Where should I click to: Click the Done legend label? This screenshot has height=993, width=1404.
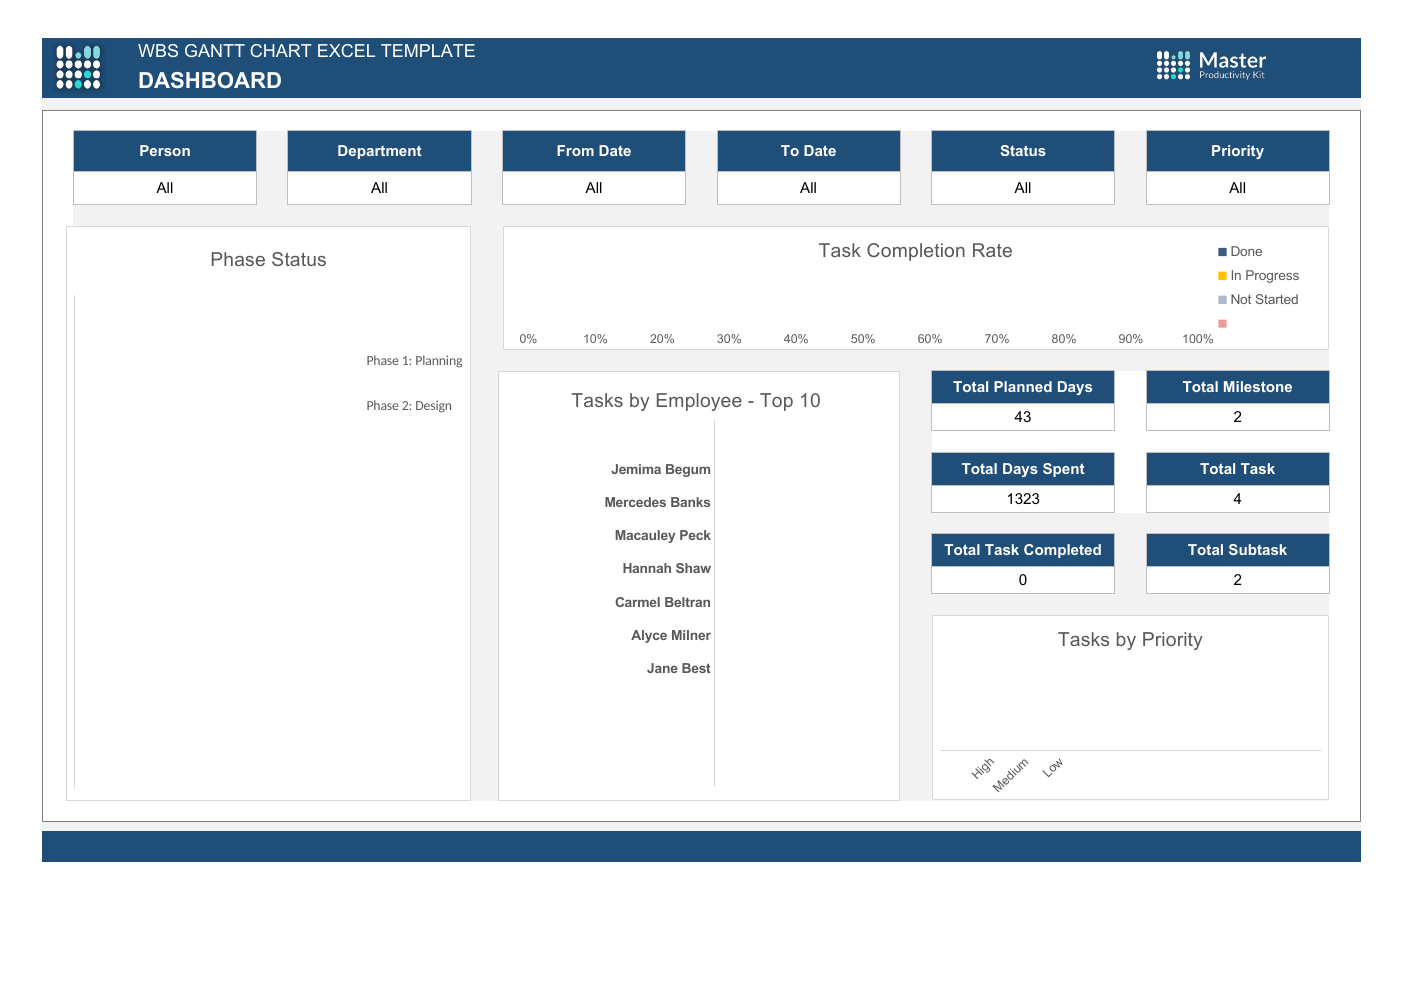coord(1246,252)
